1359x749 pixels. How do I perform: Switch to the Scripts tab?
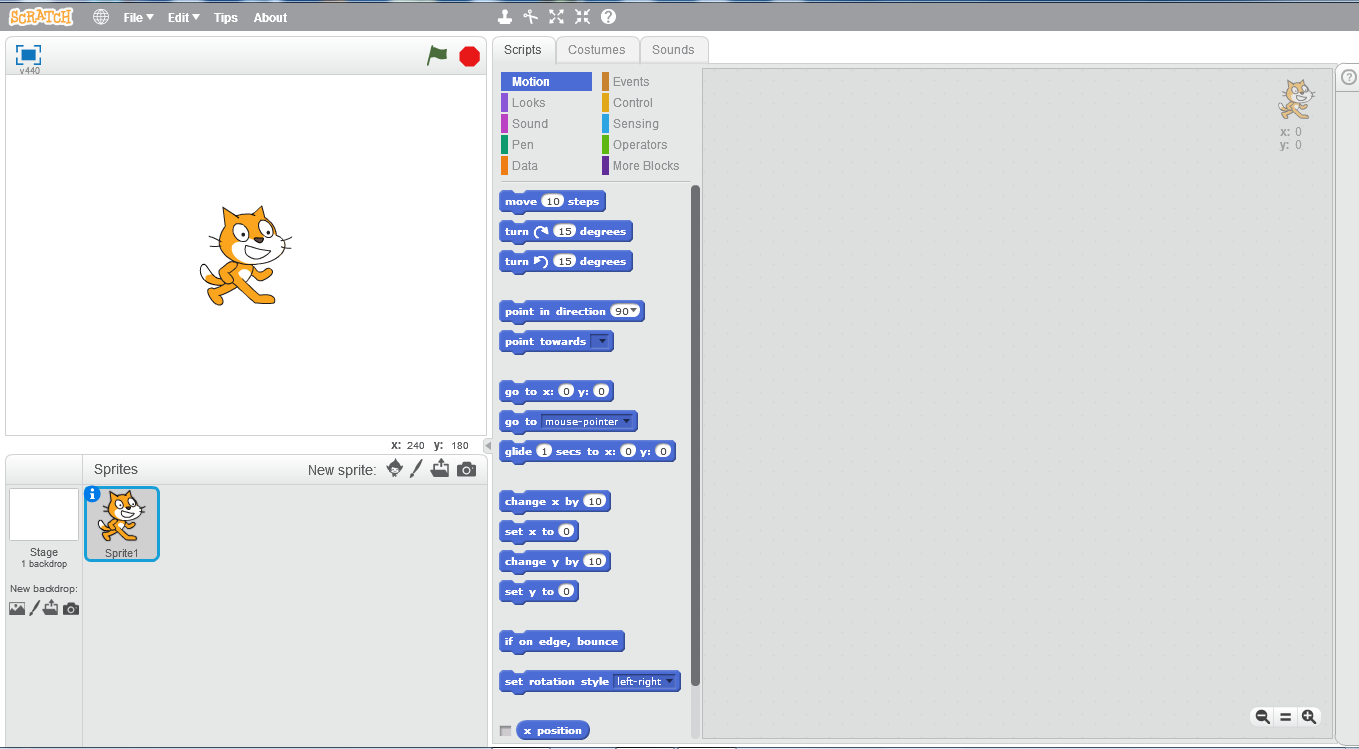pyautogui.click(x=523, y=50)
